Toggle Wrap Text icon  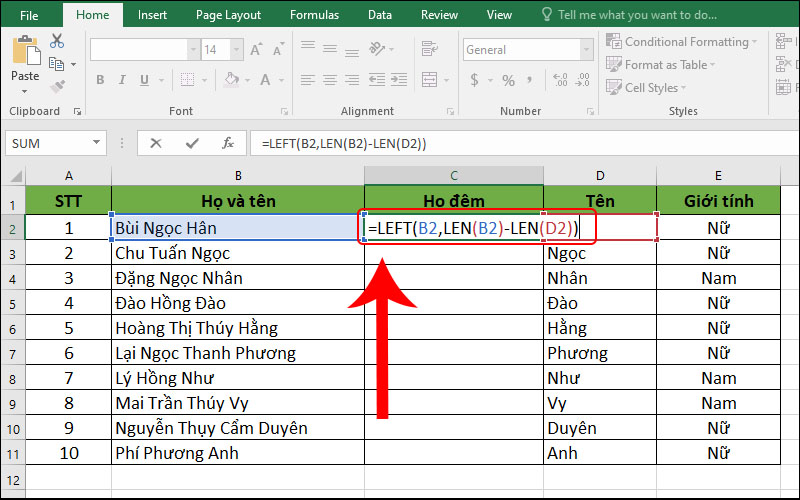(x=430, y=49)
